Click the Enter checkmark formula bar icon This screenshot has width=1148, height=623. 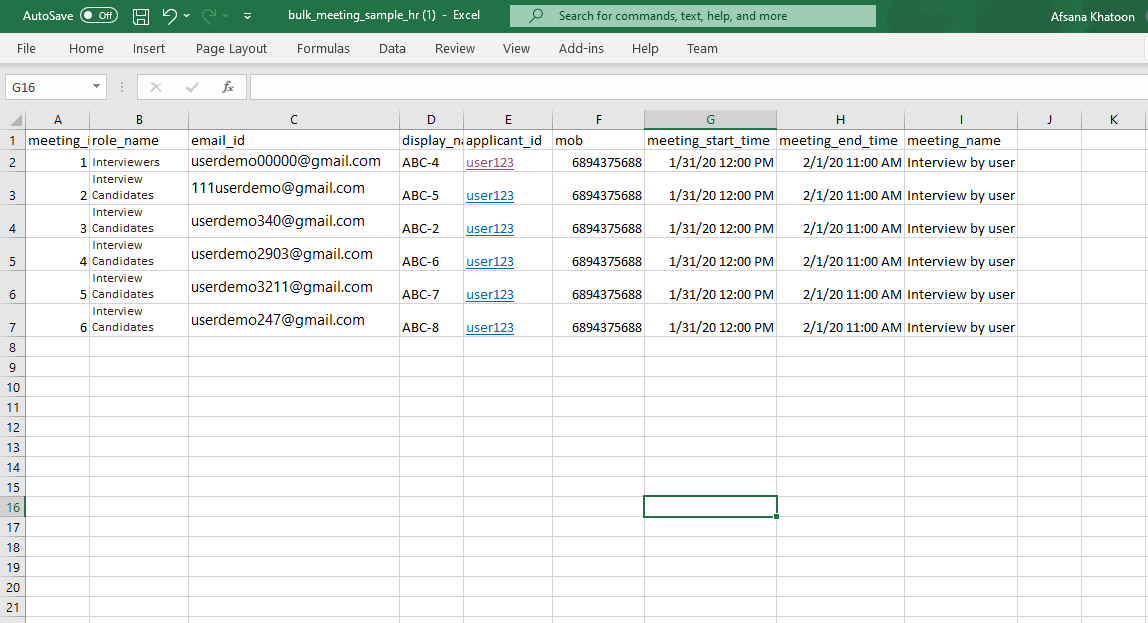tap(192, 87)
